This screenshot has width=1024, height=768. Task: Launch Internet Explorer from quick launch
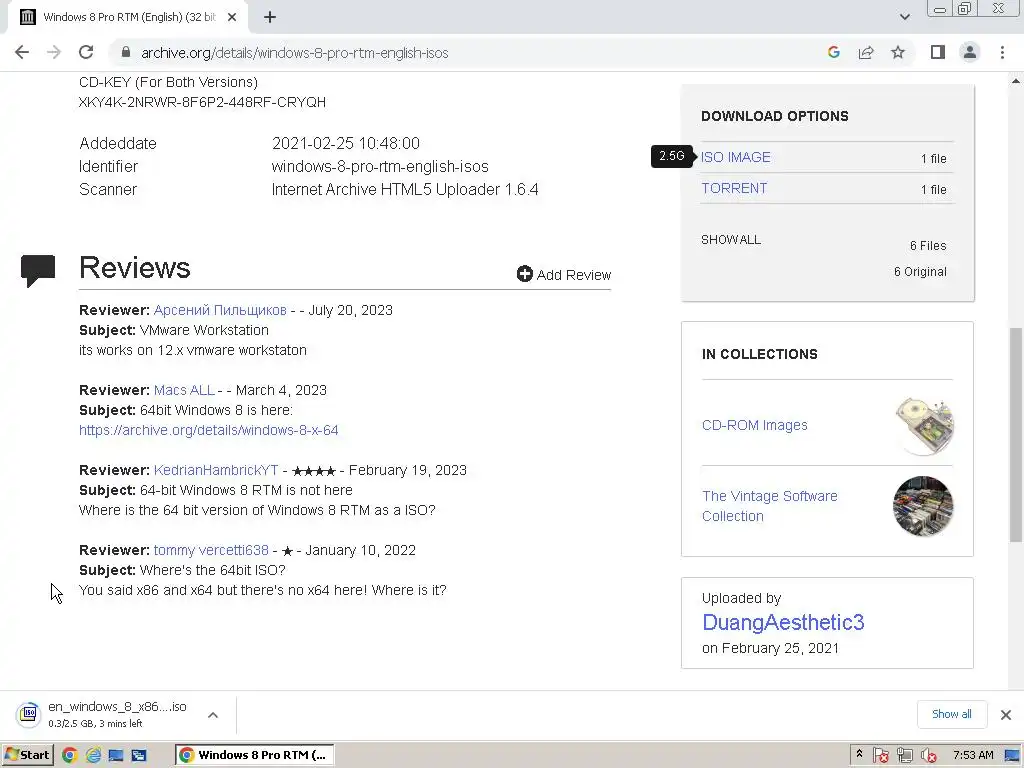pyautogui.click(x=93, y=755)
